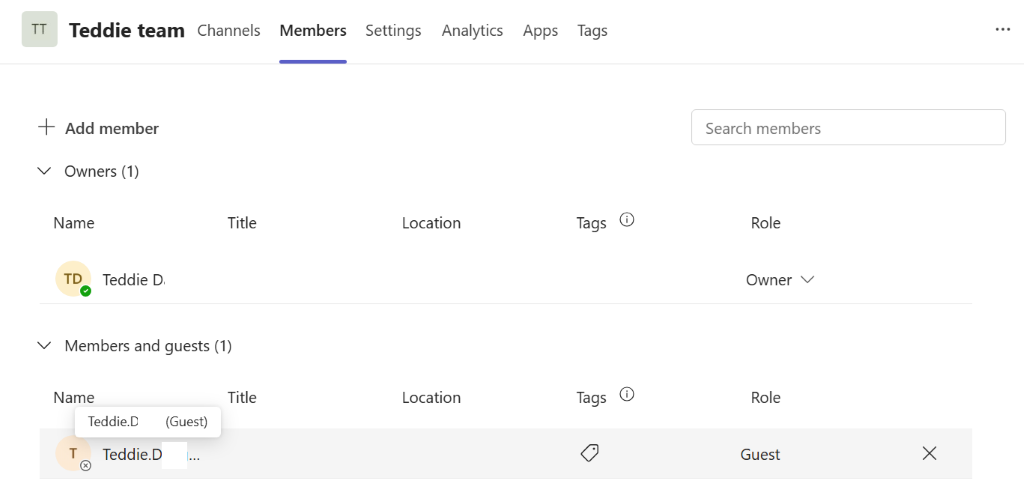The height and width of the screenshot is (490, 1024).
Task: Collapse the Members and guests section
Action: 44,346
